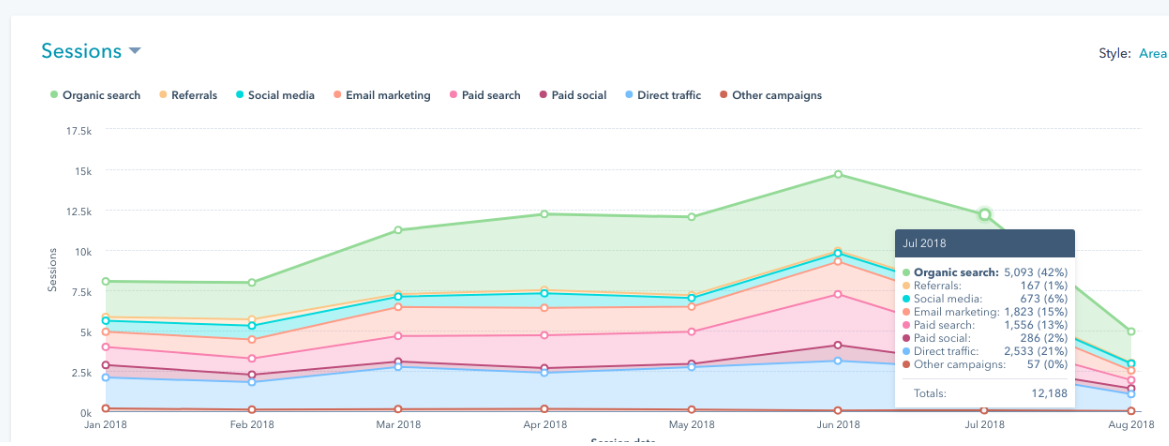Select Paid search data point for Jan 2018
This screenshot has height=446, width=1169.
coord(106,347)
